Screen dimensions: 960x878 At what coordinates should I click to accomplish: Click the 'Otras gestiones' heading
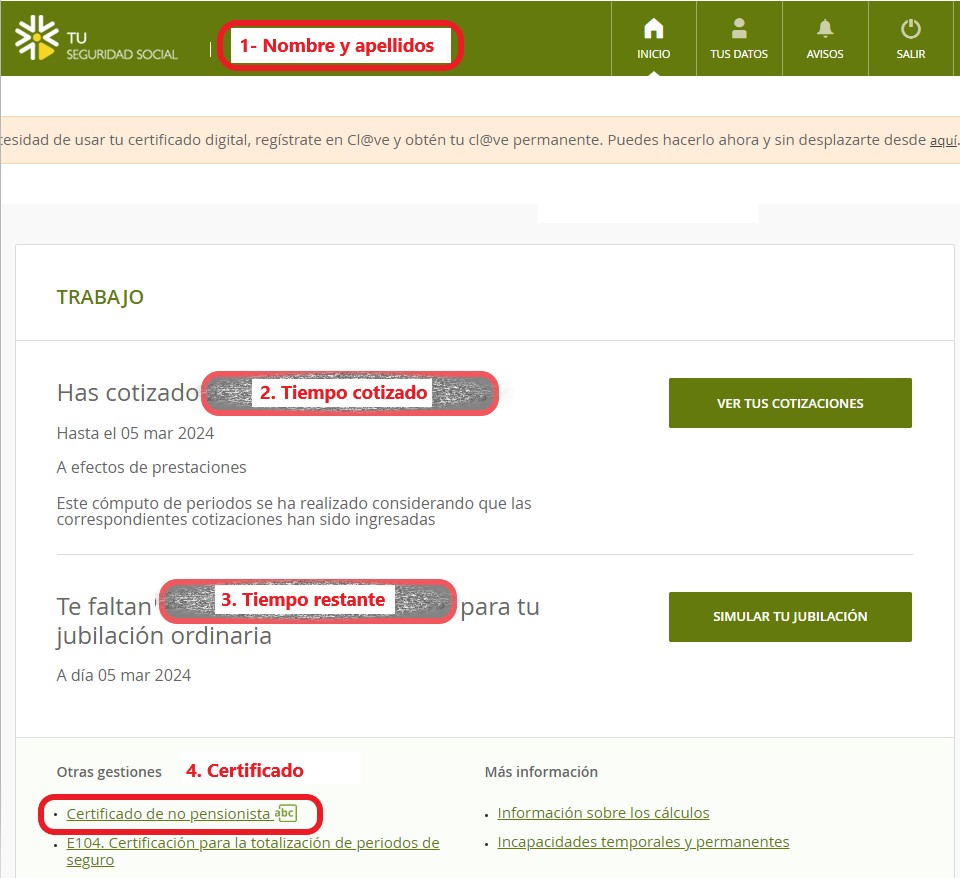coord(109,772)
